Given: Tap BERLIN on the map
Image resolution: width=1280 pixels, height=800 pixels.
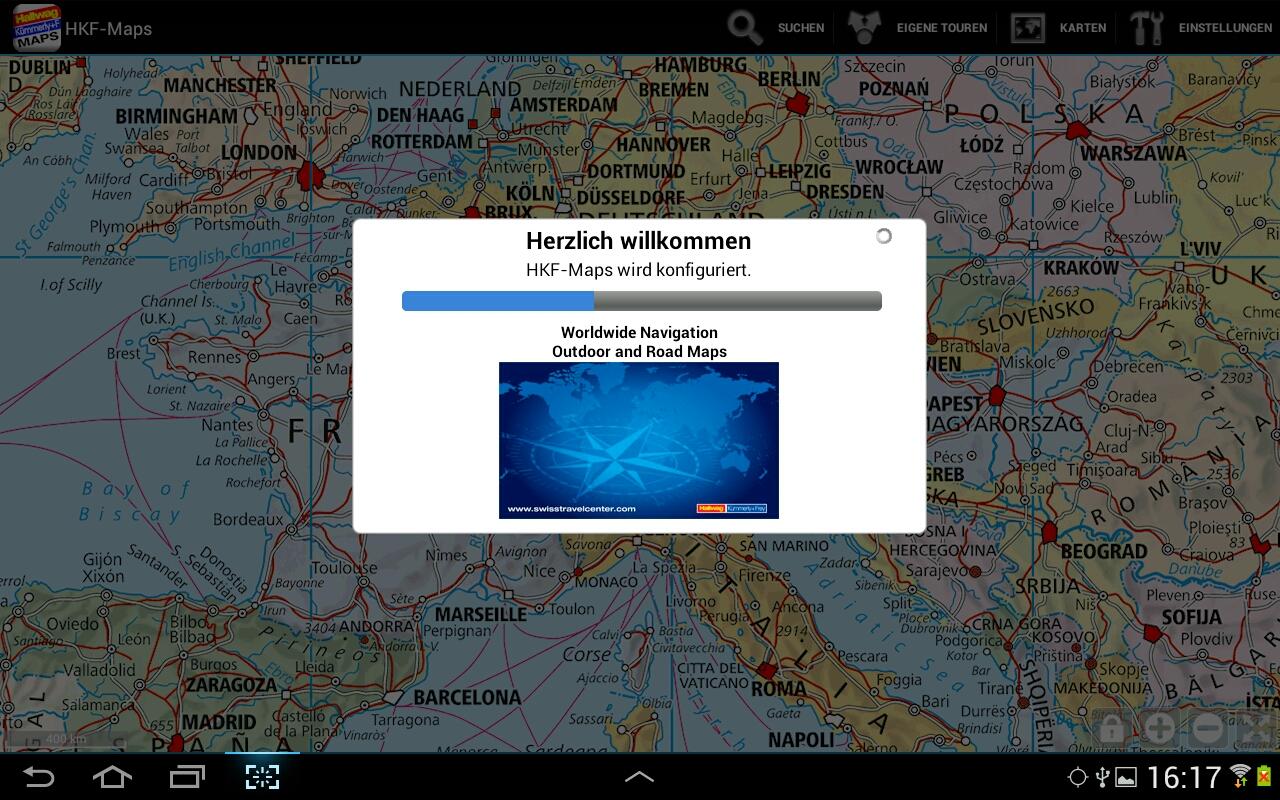Looking at the screenshot, I should [x=789, y=79].
